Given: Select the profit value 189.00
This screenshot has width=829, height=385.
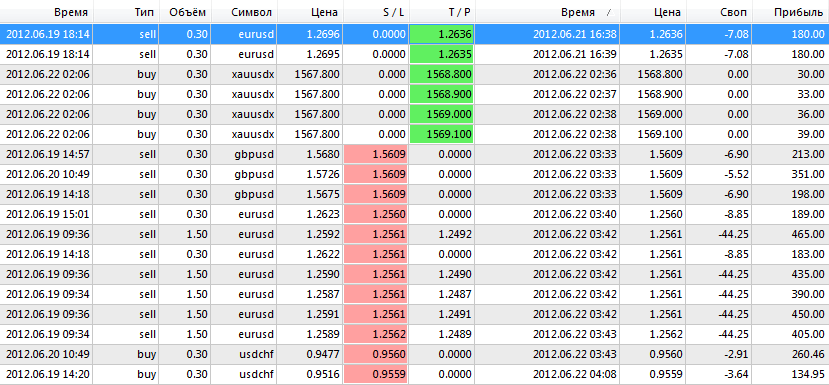Looking at the screenshot, I should click(x=808, y=215).
